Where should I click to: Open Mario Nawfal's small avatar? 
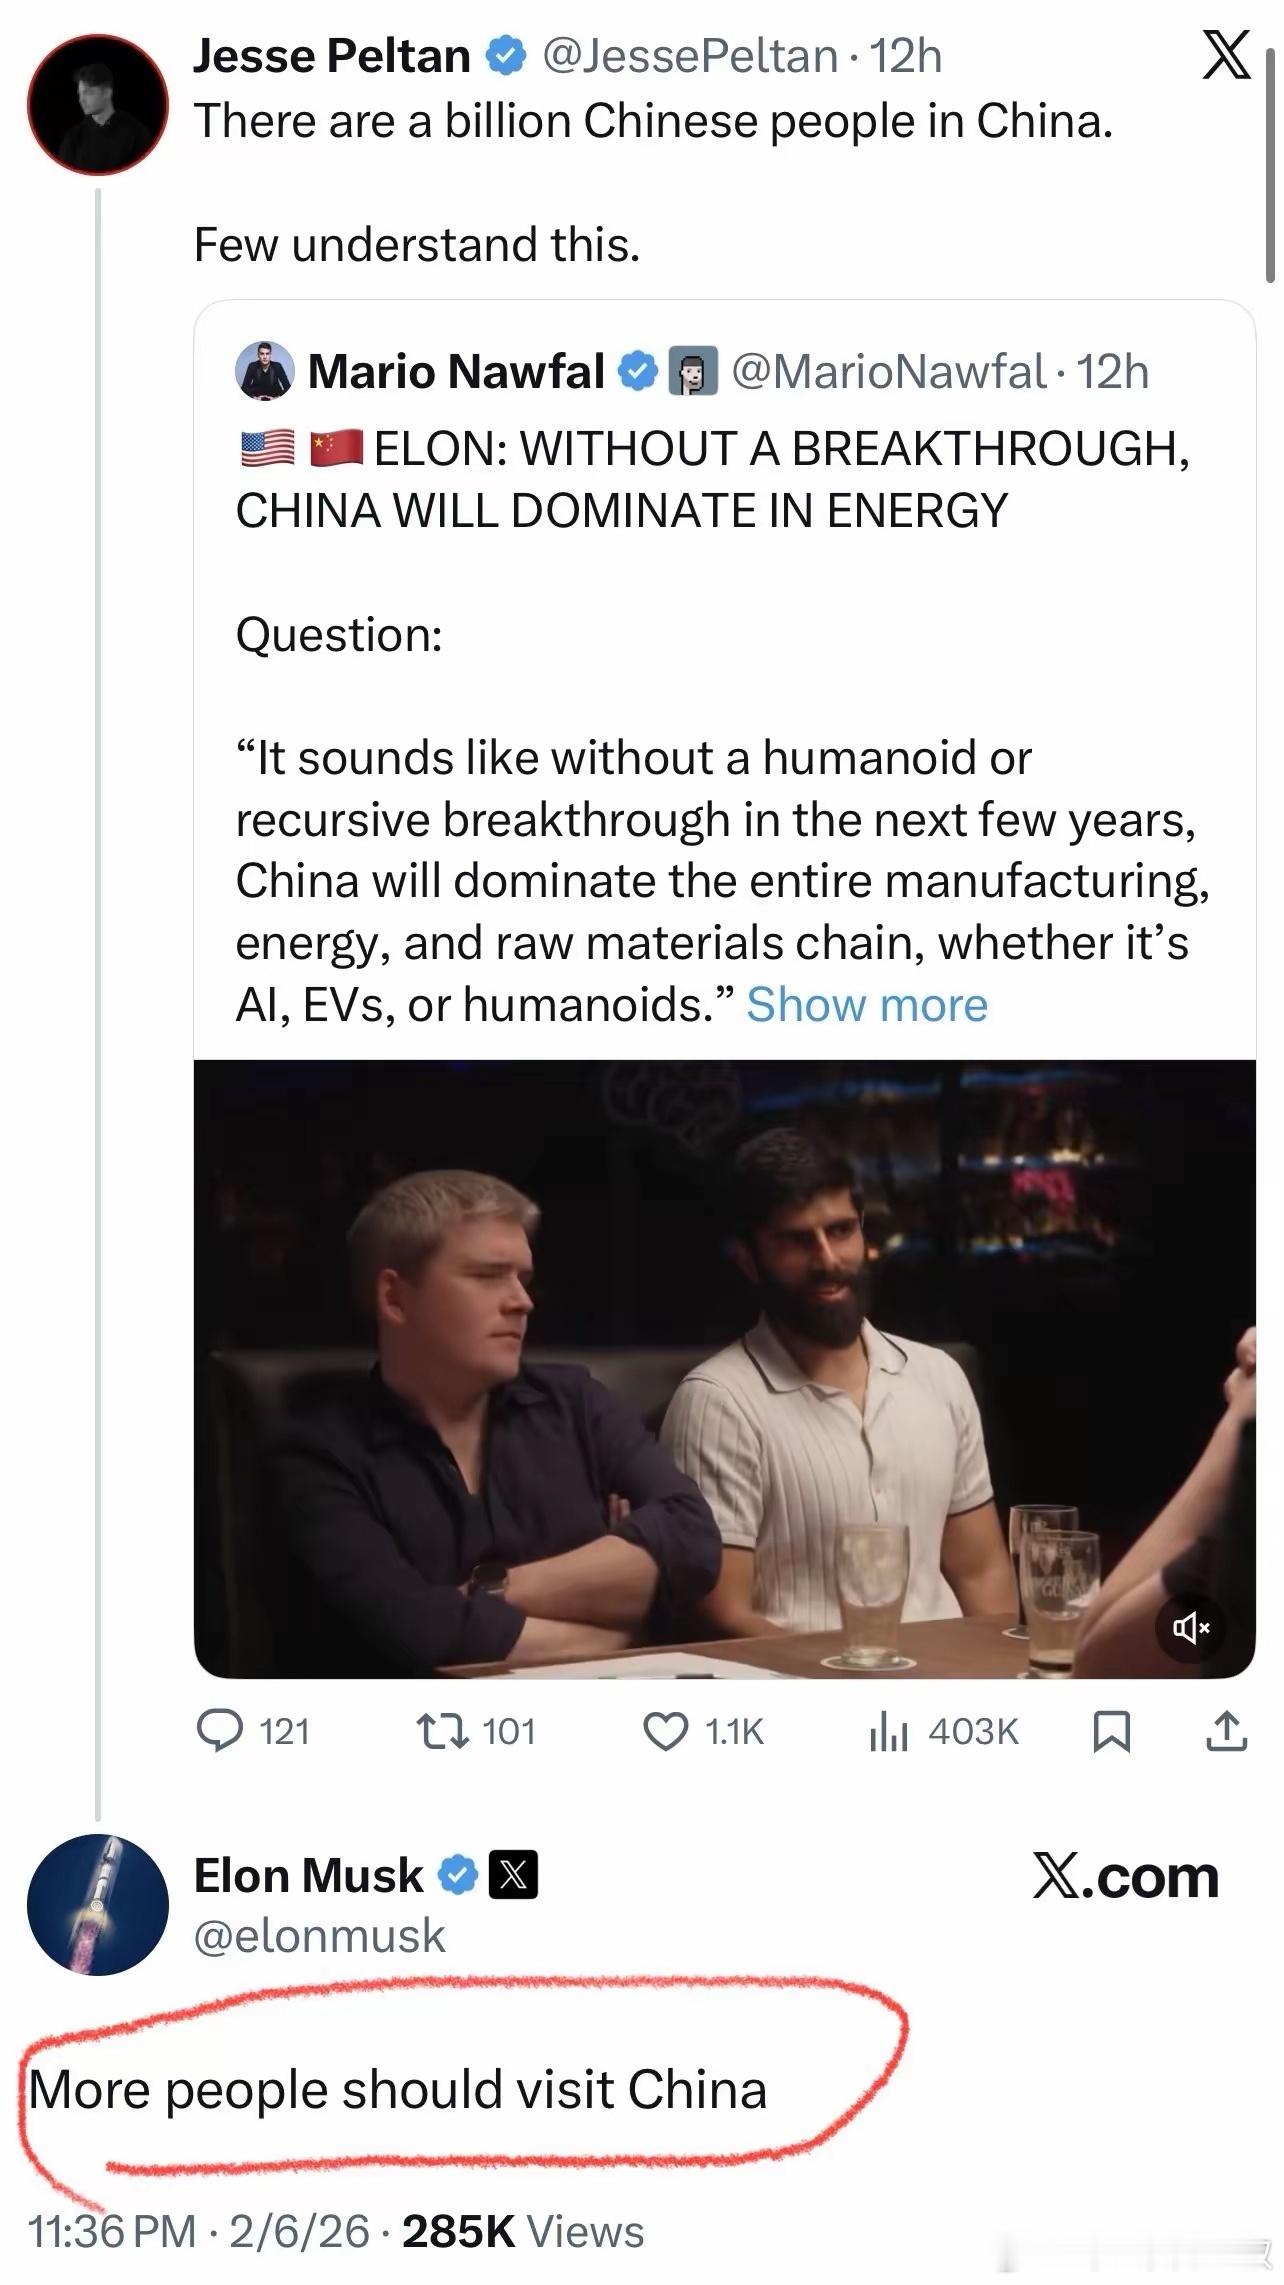click(265, 371)
